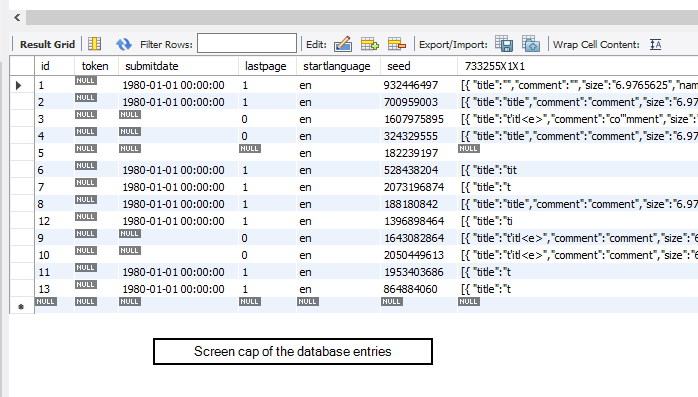Select the id cell with value 12
Image resolution: width=698 pixels, height=397 pixels.
click(x=54, y=221)
